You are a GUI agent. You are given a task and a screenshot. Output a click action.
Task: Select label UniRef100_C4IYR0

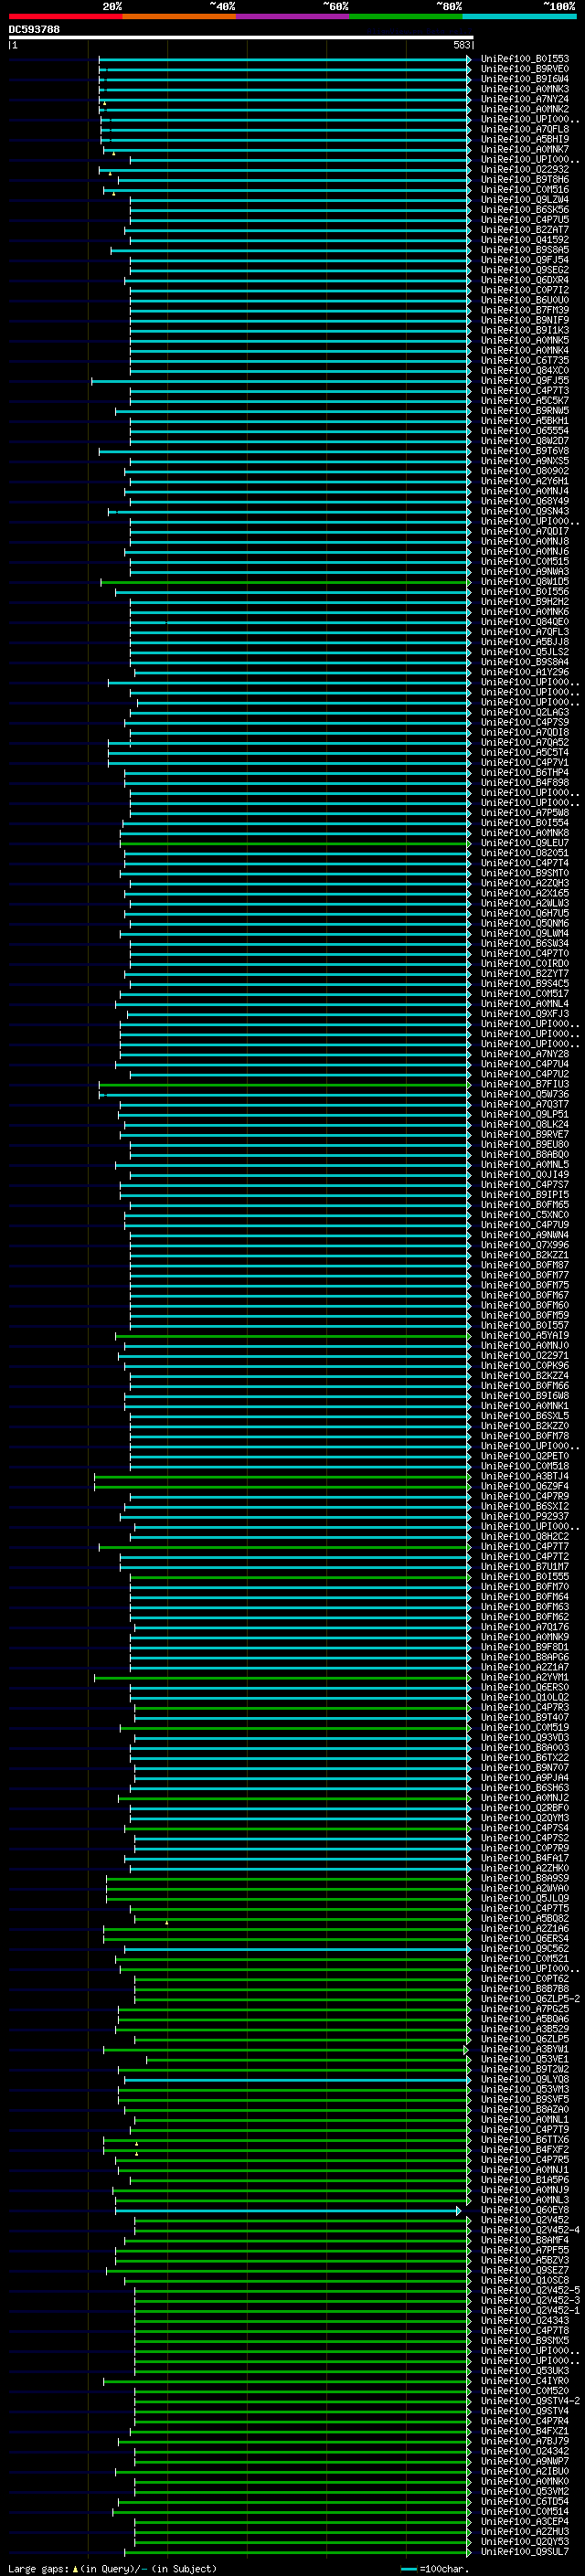coord(524,2380)
